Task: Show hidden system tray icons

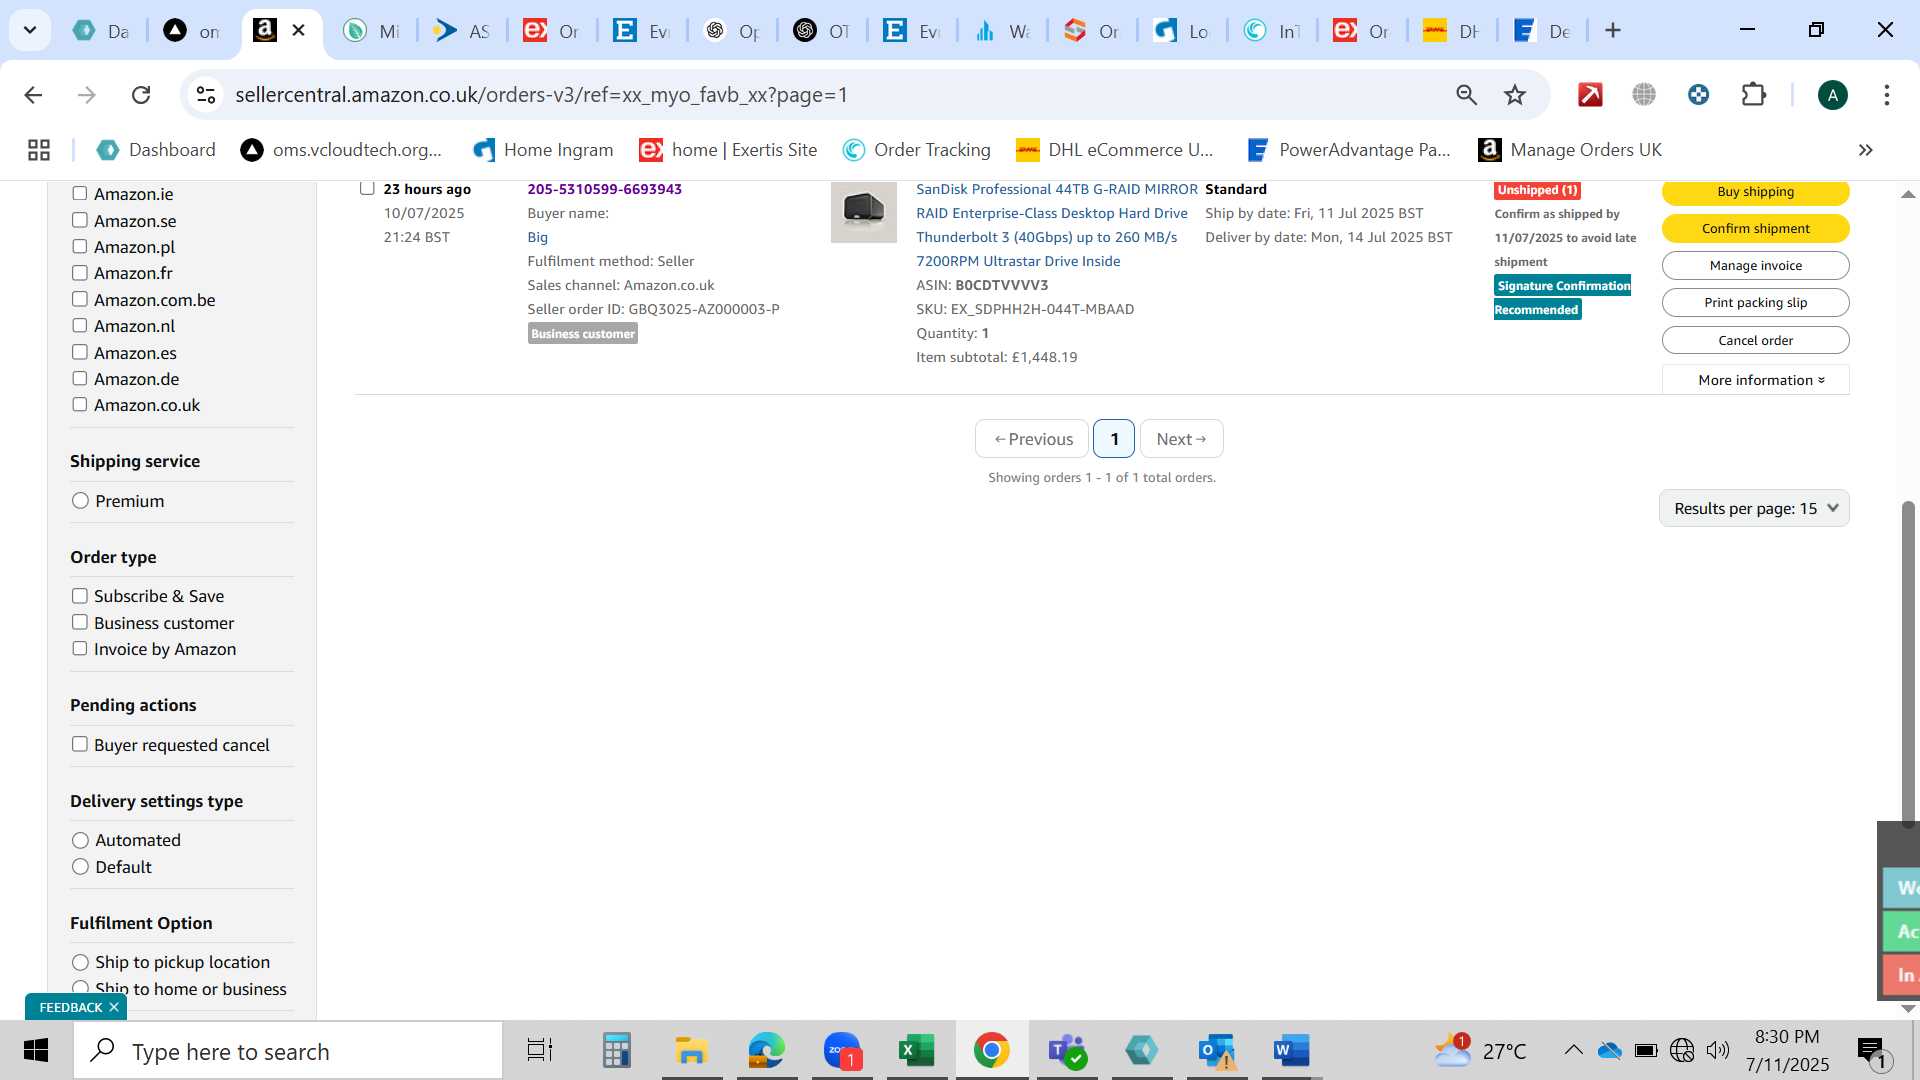Action: pyautogui.click(x=1573, y=1050)
